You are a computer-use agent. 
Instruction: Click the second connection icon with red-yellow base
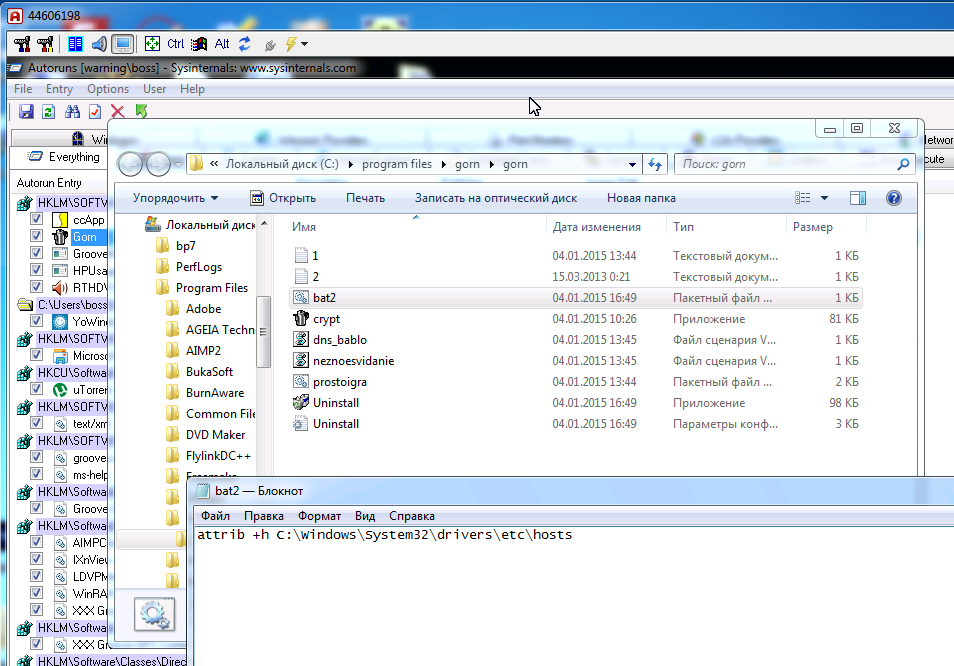tap(45, 44)
